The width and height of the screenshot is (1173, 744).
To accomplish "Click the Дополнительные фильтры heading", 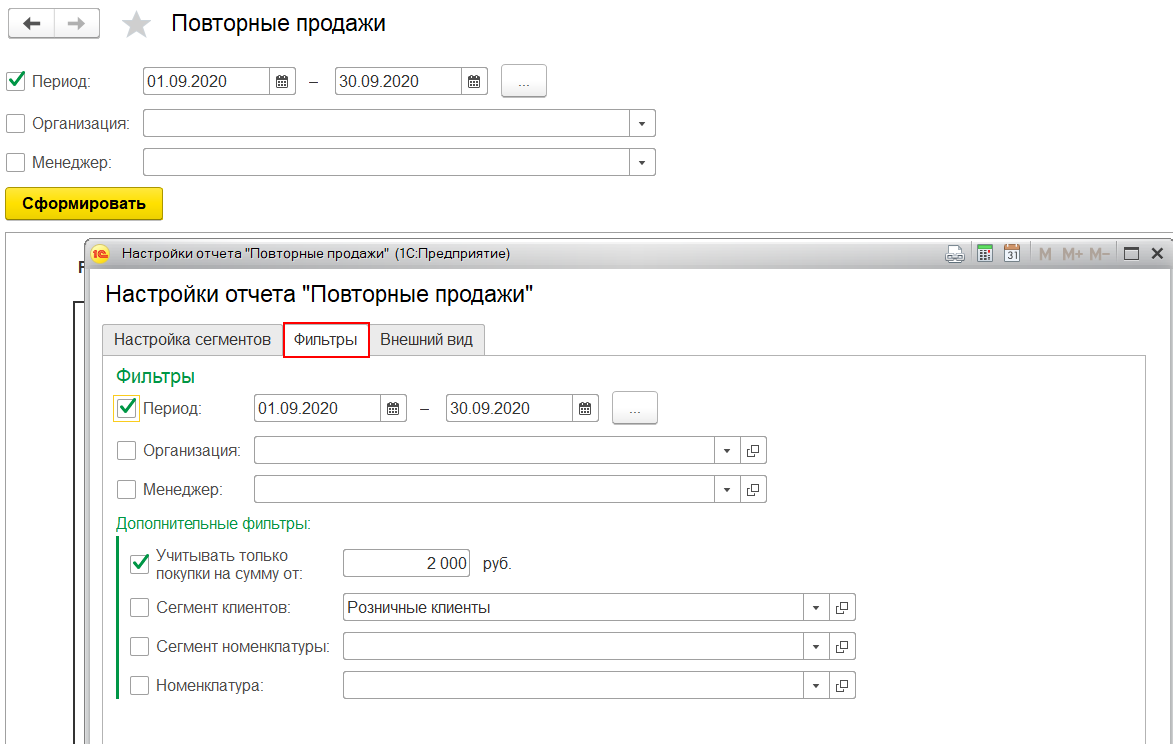I will pos(213,524).
